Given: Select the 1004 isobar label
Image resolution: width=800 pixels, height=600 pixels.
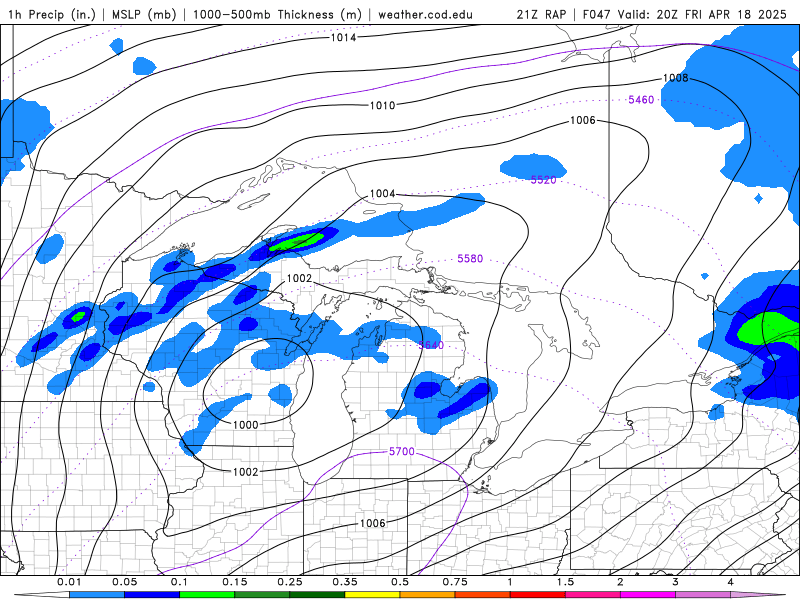Looking at the screenshot, I should click(382, 194).
